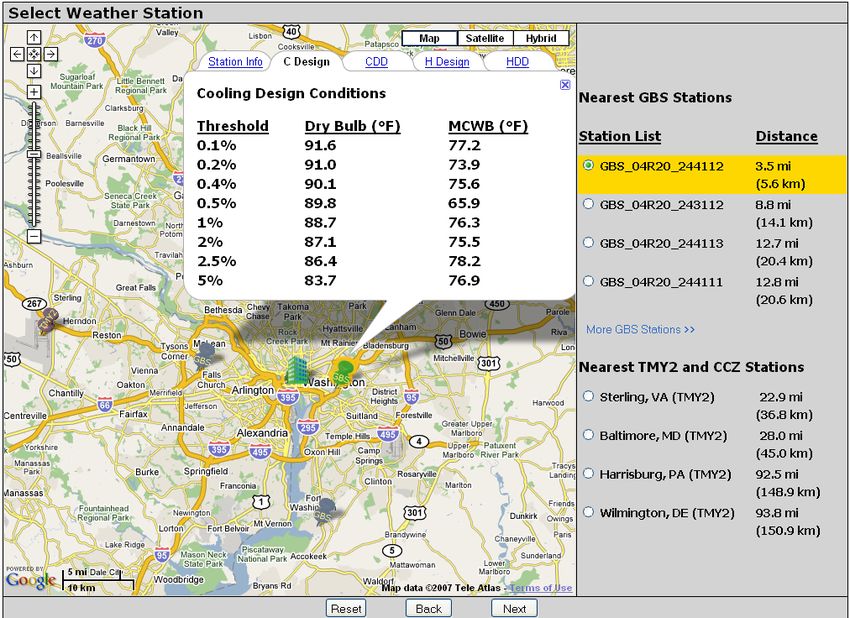Select station GBS_04R20_244112 radio button

click(x=588, y=165)
